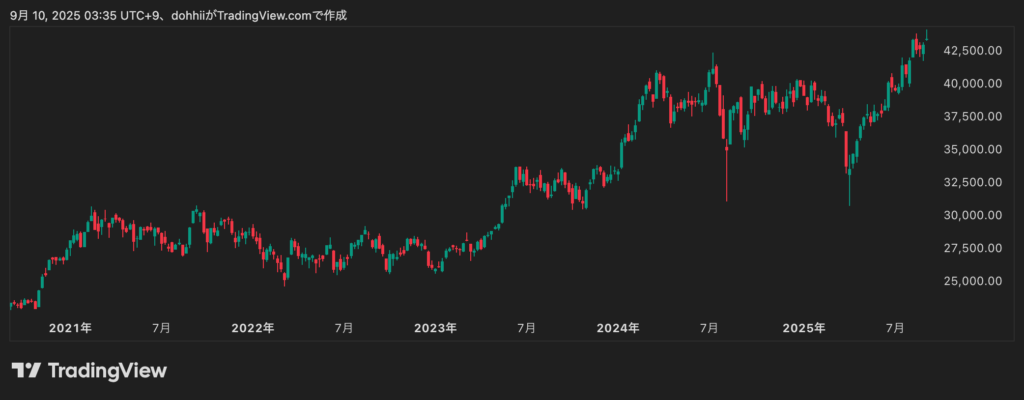Click the latest candle at the chart's right edge
This screenshot has width=1024, height=400.
(x=926, y=34)
